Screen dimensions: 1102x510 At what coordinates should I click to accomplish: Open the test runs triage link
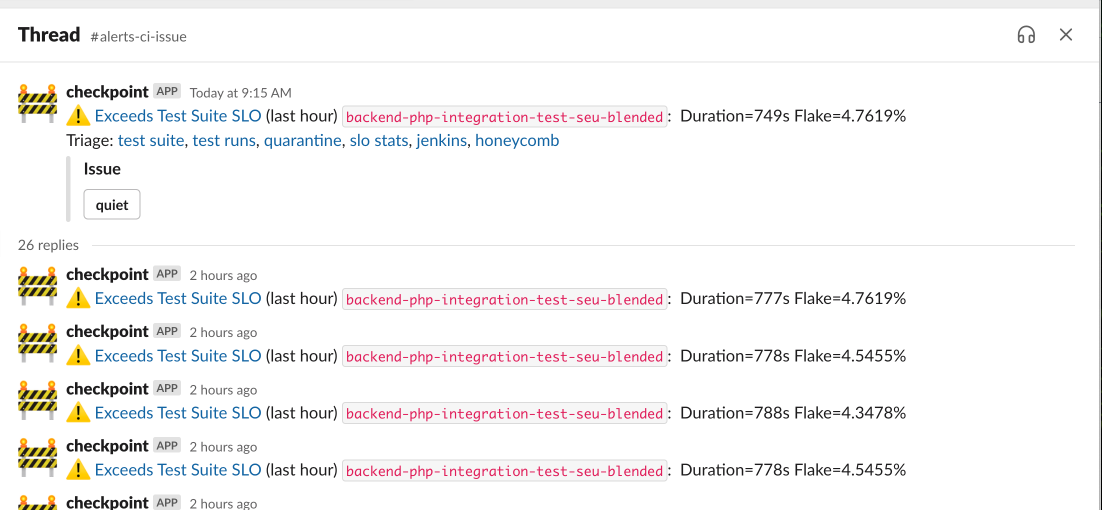click(x=224, y=140)
